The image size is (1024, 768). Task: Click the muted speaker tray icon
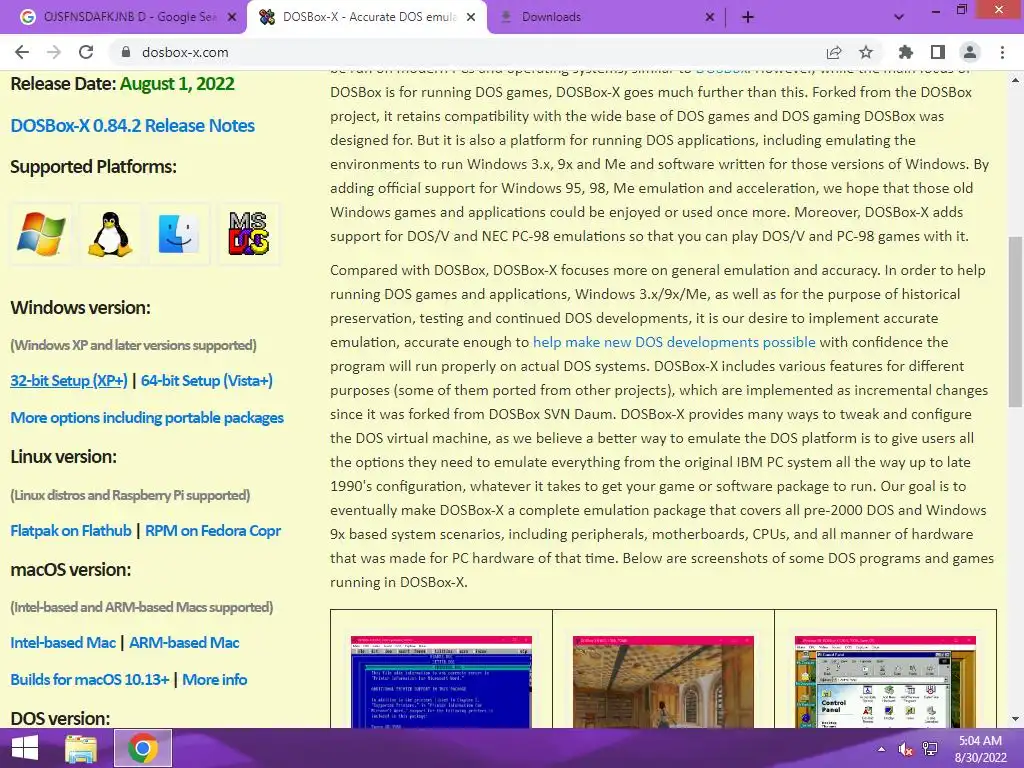coord(906,749)
